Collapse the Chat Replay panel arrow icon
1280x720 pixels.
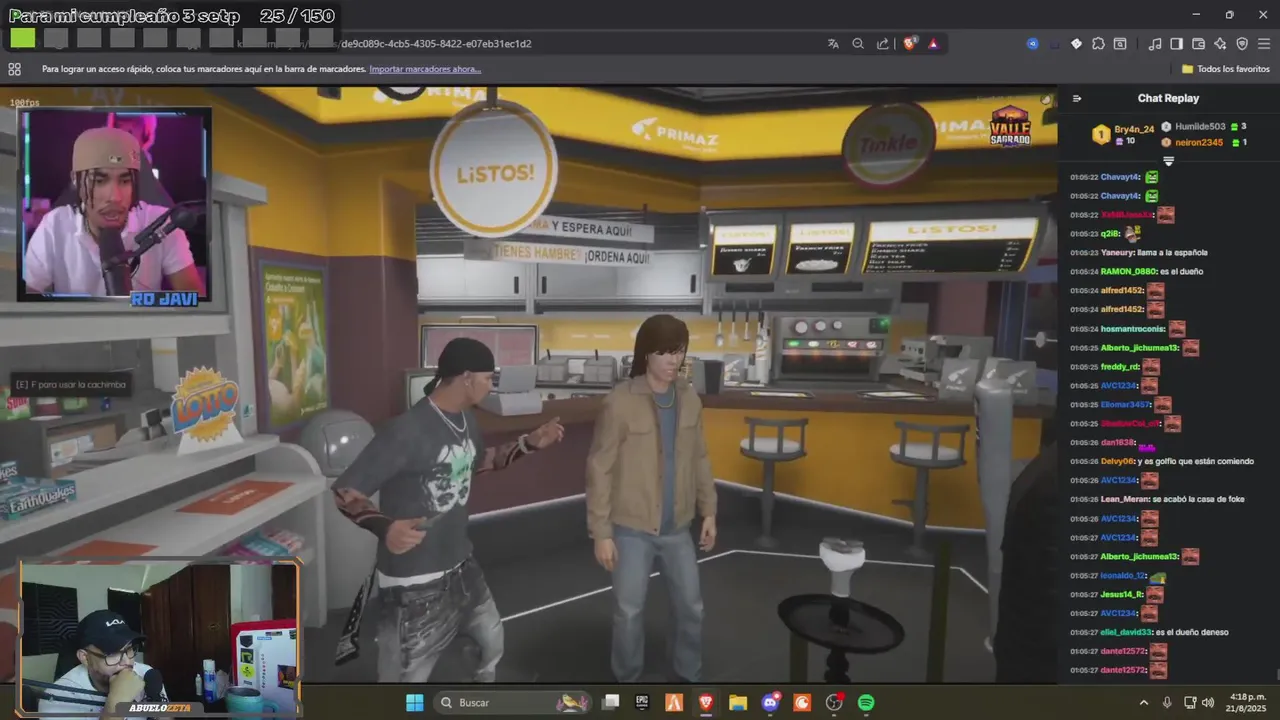point(1076,98)
